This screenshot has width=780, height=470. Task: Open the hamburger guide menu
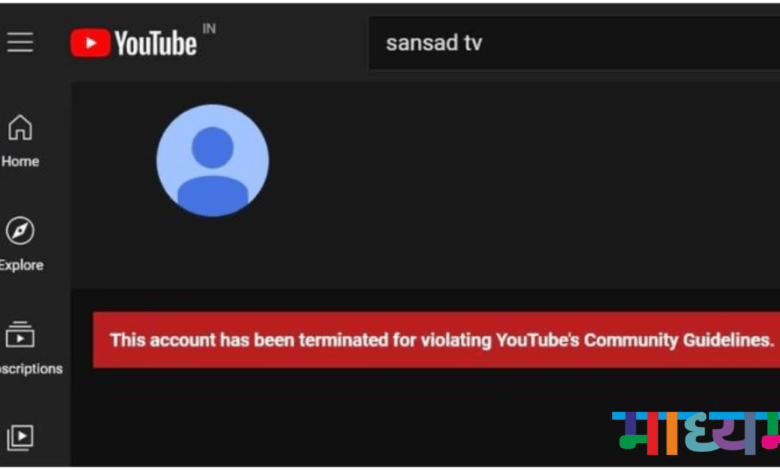(x=20, y=42)
